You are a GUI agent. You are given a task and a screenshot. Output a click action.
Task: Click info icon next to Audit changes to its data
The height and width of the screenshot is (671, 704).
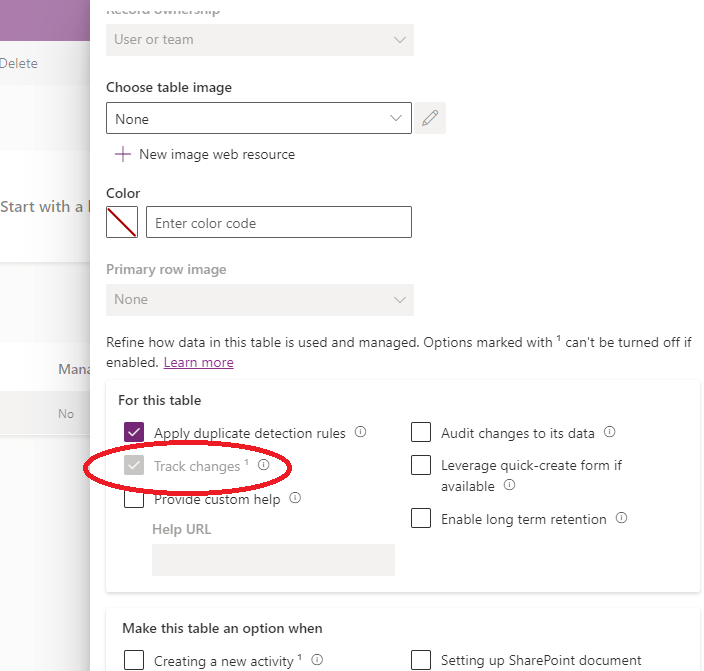(x=610, y=433)
